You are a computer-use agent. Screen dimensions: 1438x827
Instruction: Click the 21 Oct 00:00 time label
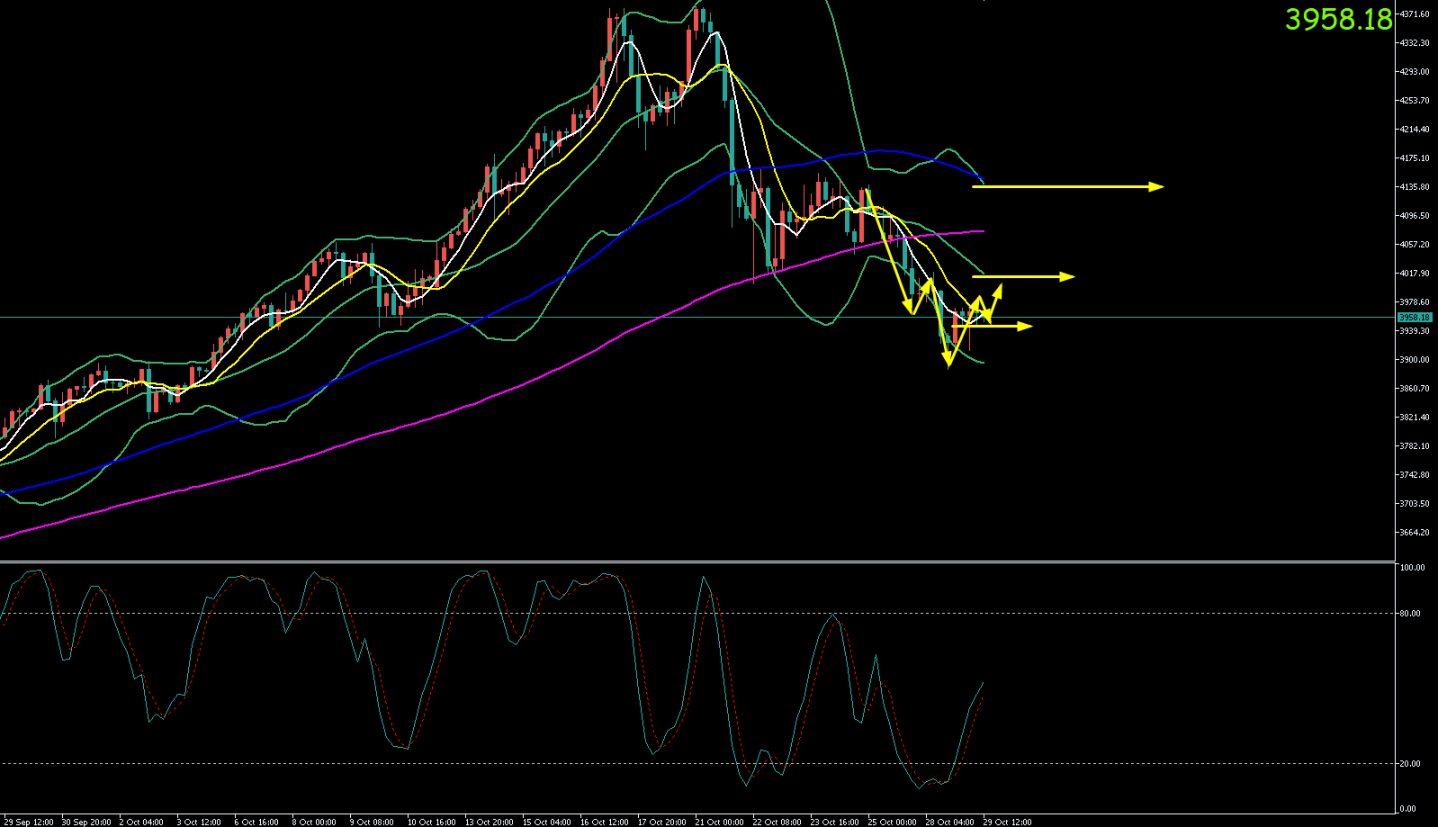pos(720,821)
